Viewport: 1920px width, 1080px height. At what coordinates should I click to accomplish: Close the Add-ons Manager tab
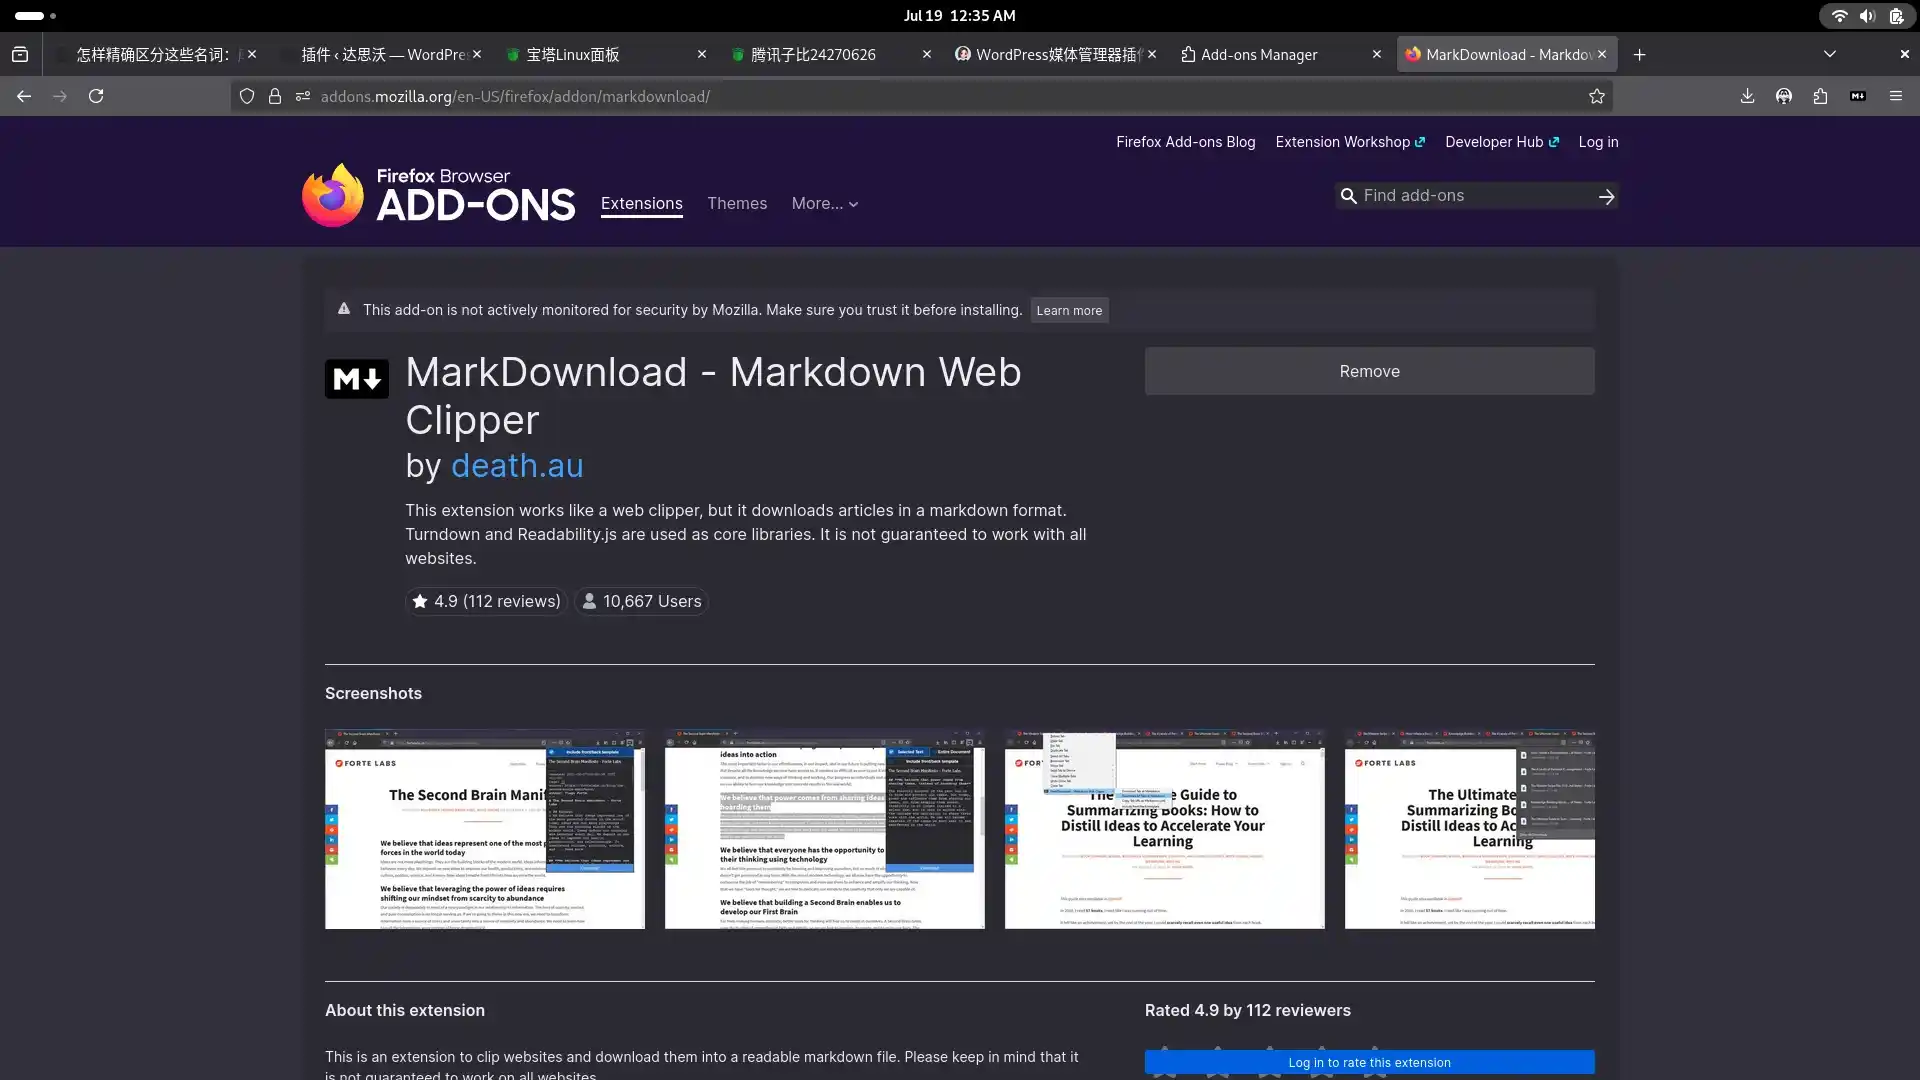pyautogui.click(x=1377, y=54)
